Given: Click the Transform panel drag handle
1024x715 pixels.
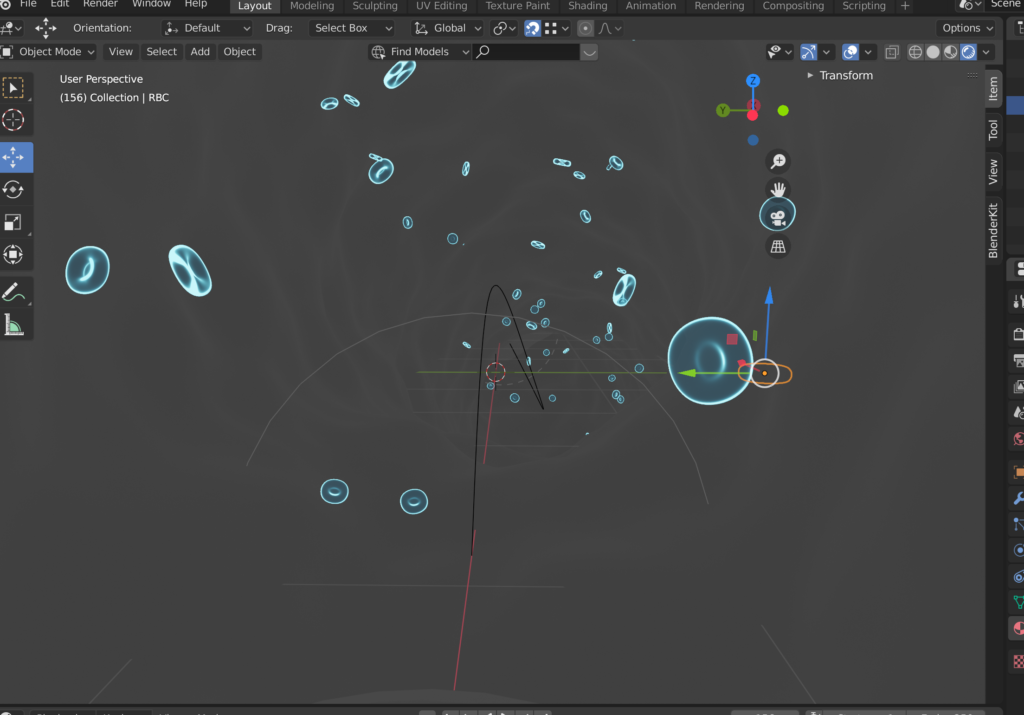Looking at the screenshot, I should point(972,75).
